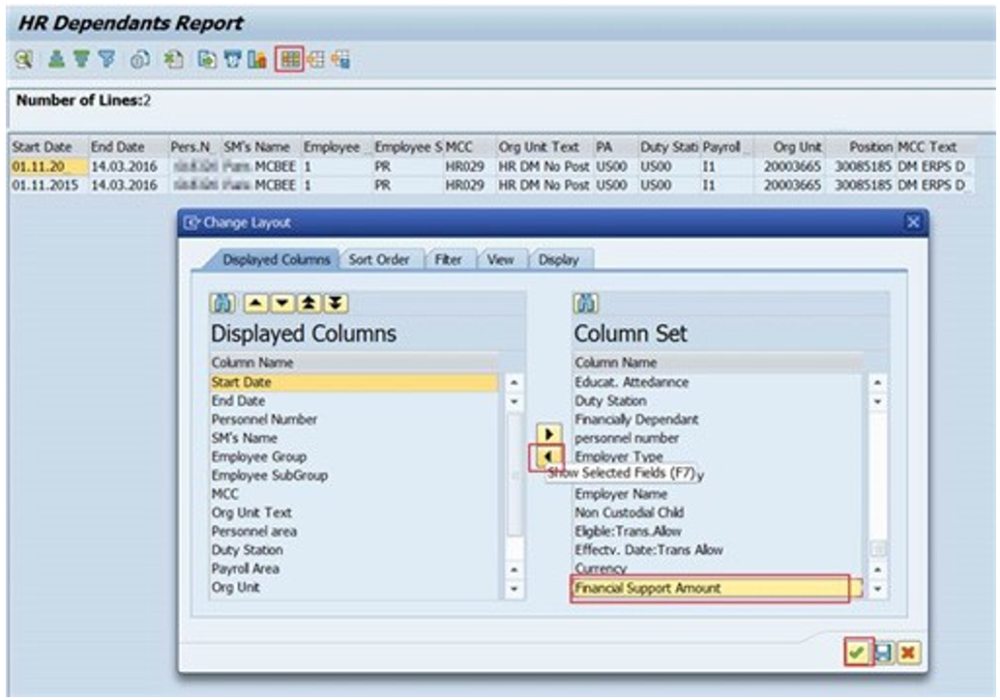
Task: Select Employee Group in Displayed Columns
Action: coord(354,456)
